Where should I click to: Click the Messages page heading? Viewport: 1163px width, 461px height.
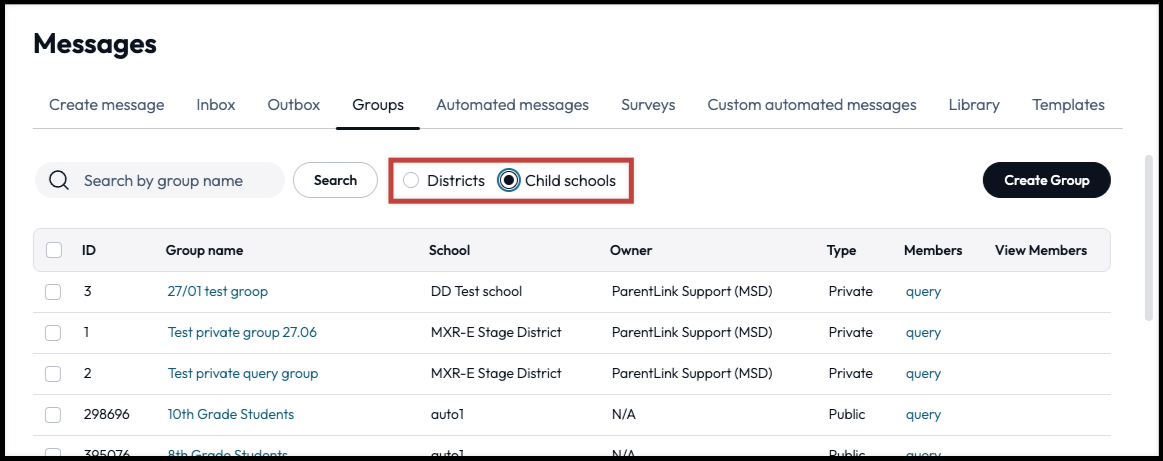(95, 44)
